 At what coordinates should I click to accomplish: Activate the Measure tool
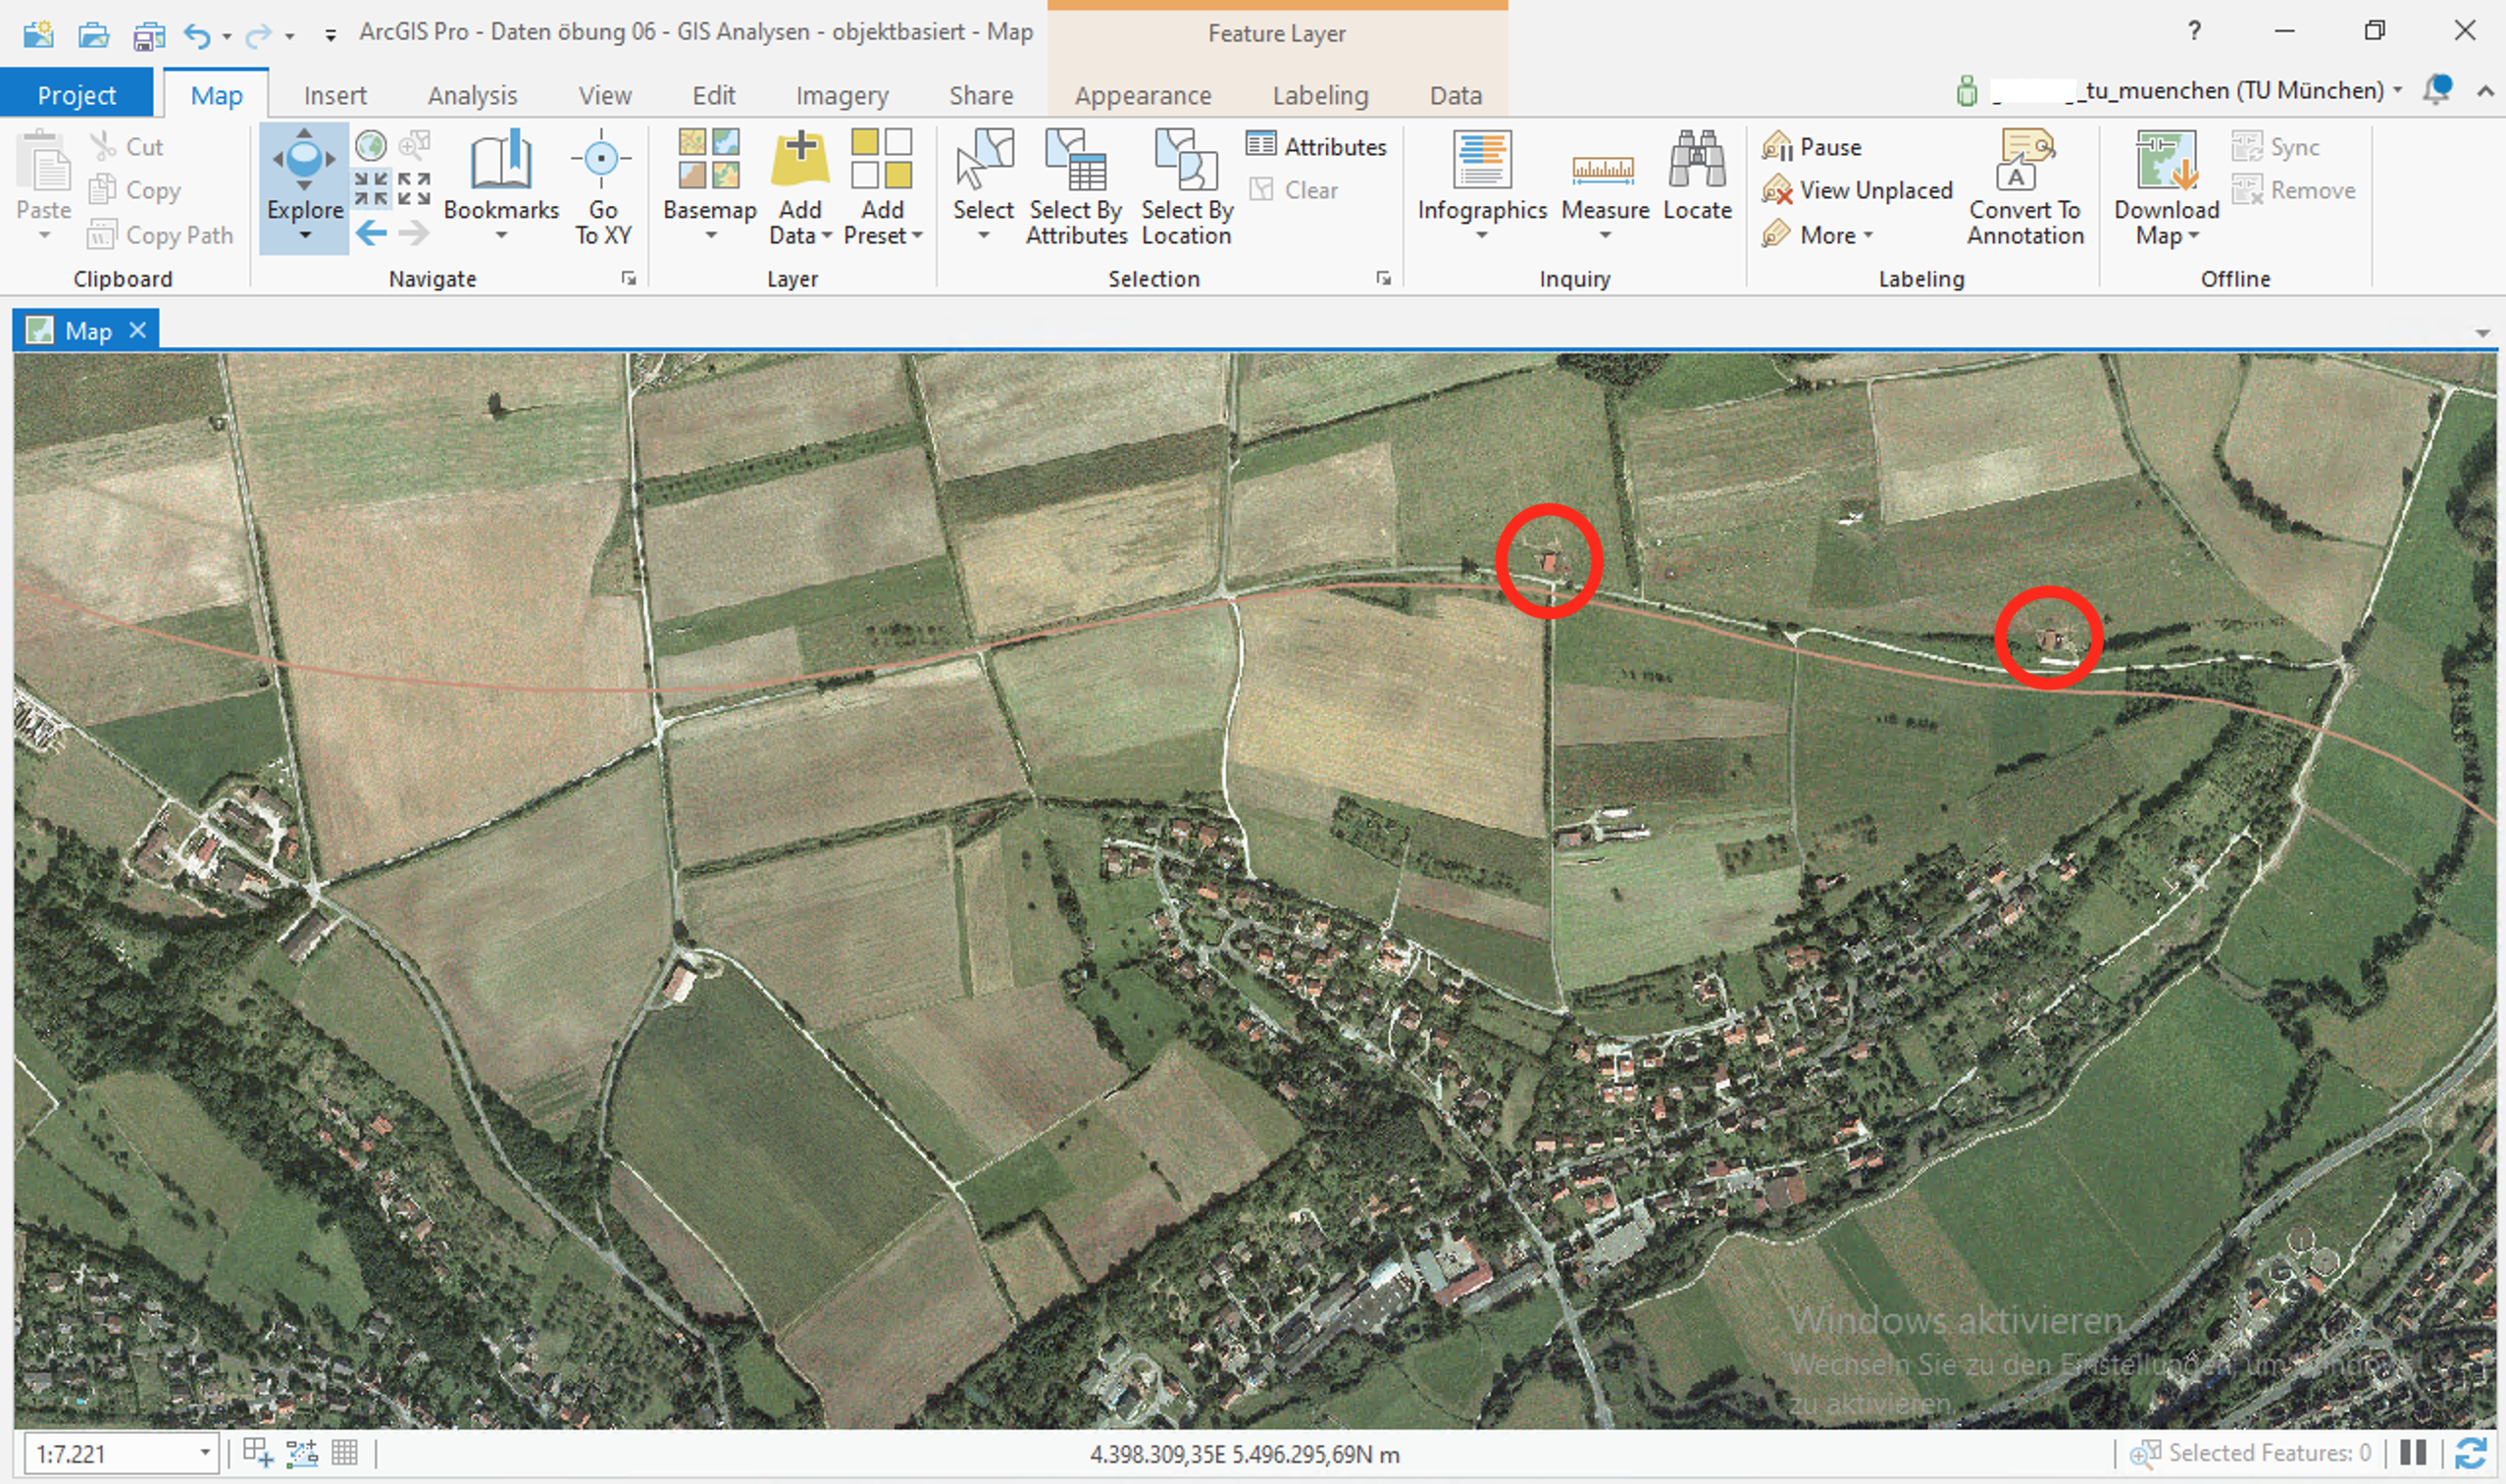pyautogui.click(x=1604, y=186)
